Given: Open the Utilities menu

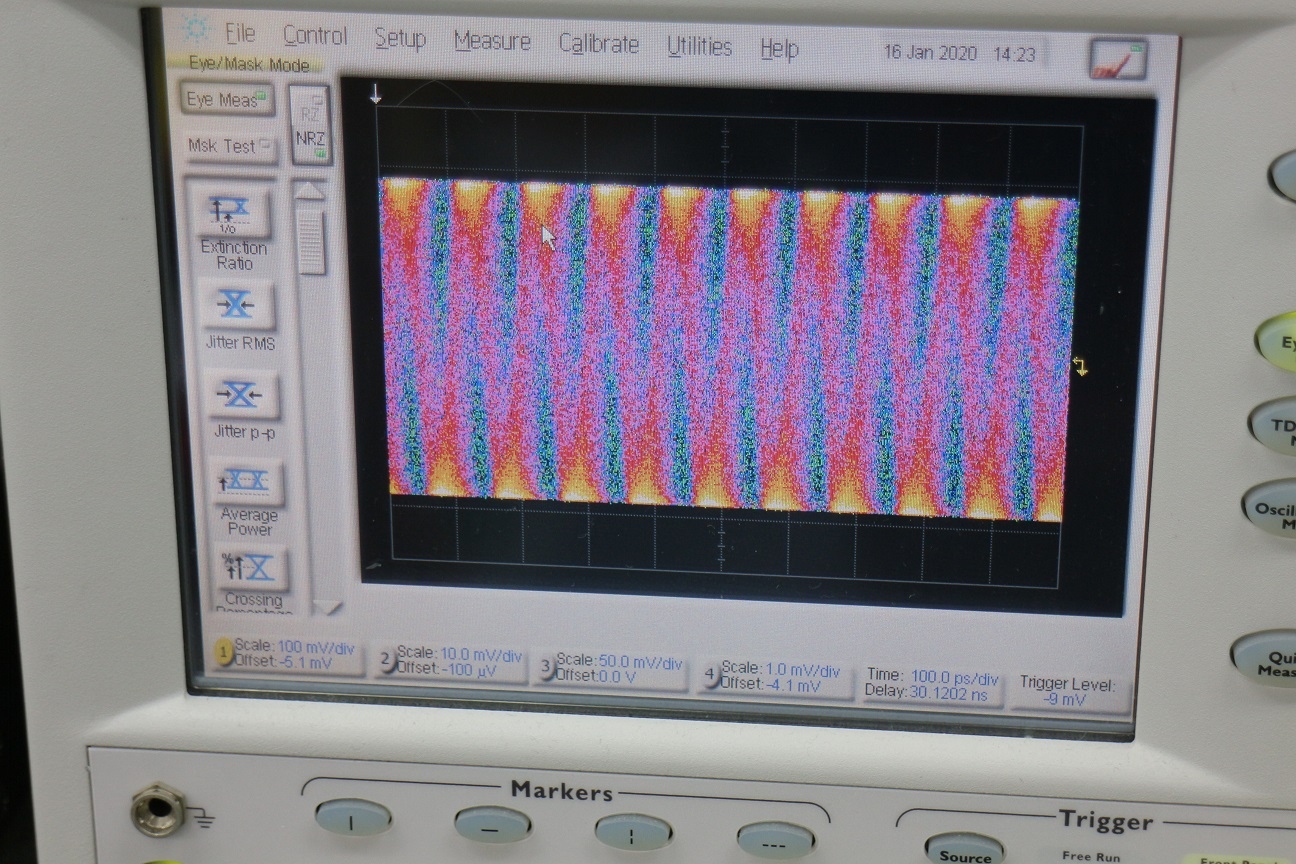Looking at the screenshot, I should pos(699,47).
